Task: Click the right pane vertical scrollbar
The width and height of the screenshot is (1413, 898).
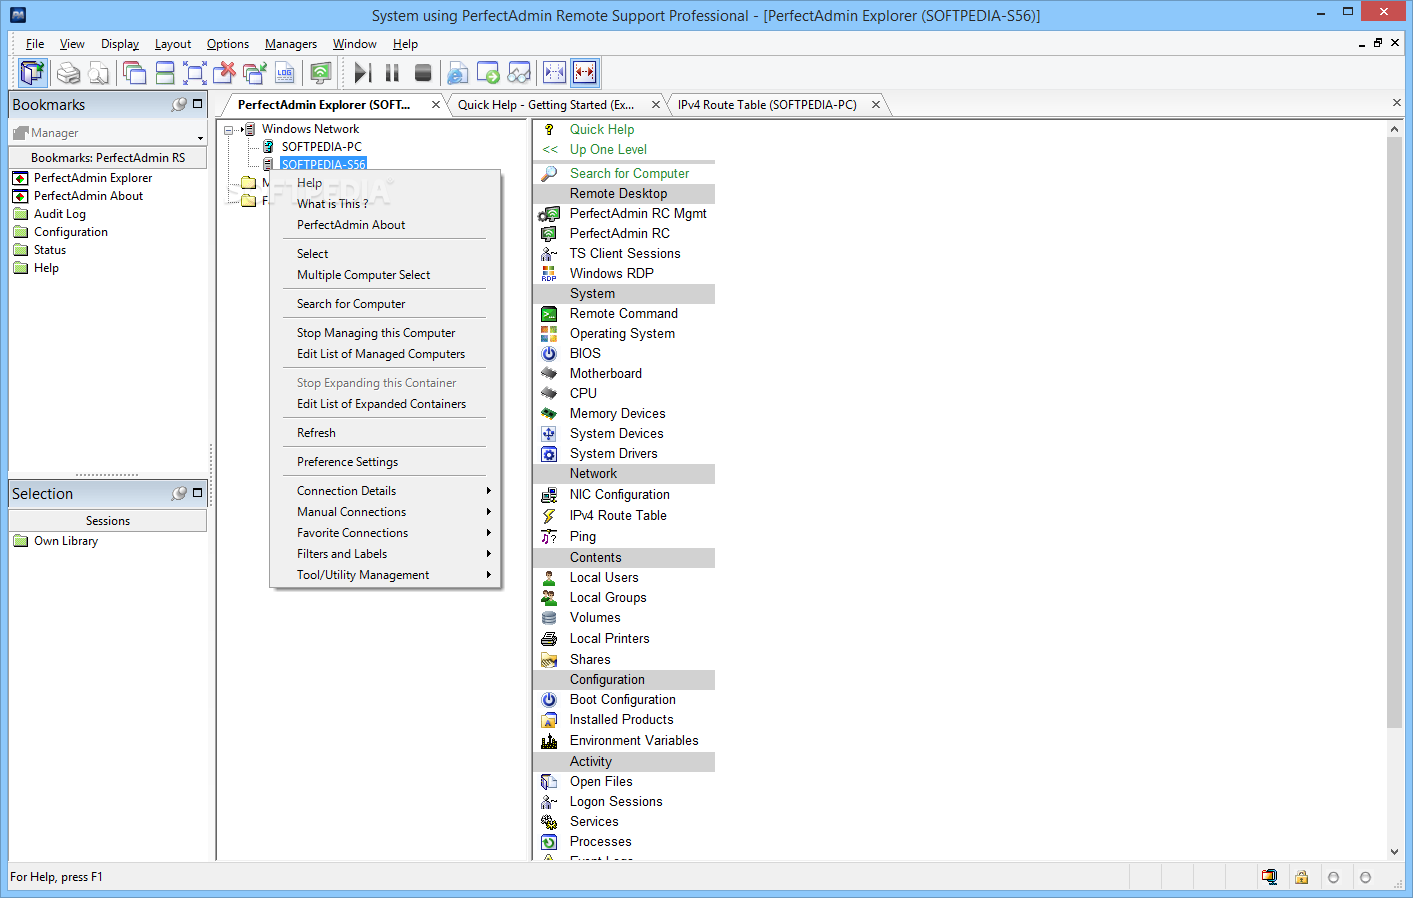Action: (x=1395, y=432)
